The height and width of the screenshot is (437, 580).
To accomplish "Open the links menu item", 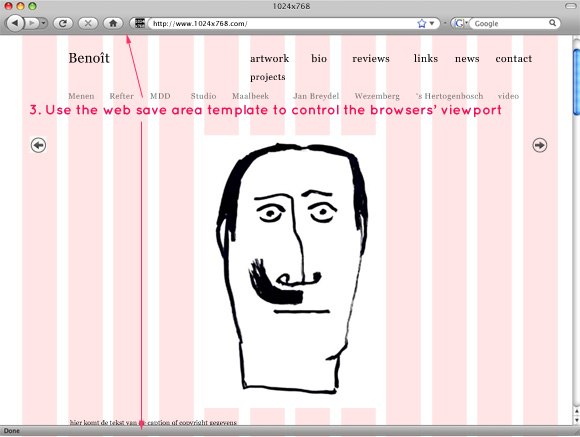I will (x=426, y=58).
